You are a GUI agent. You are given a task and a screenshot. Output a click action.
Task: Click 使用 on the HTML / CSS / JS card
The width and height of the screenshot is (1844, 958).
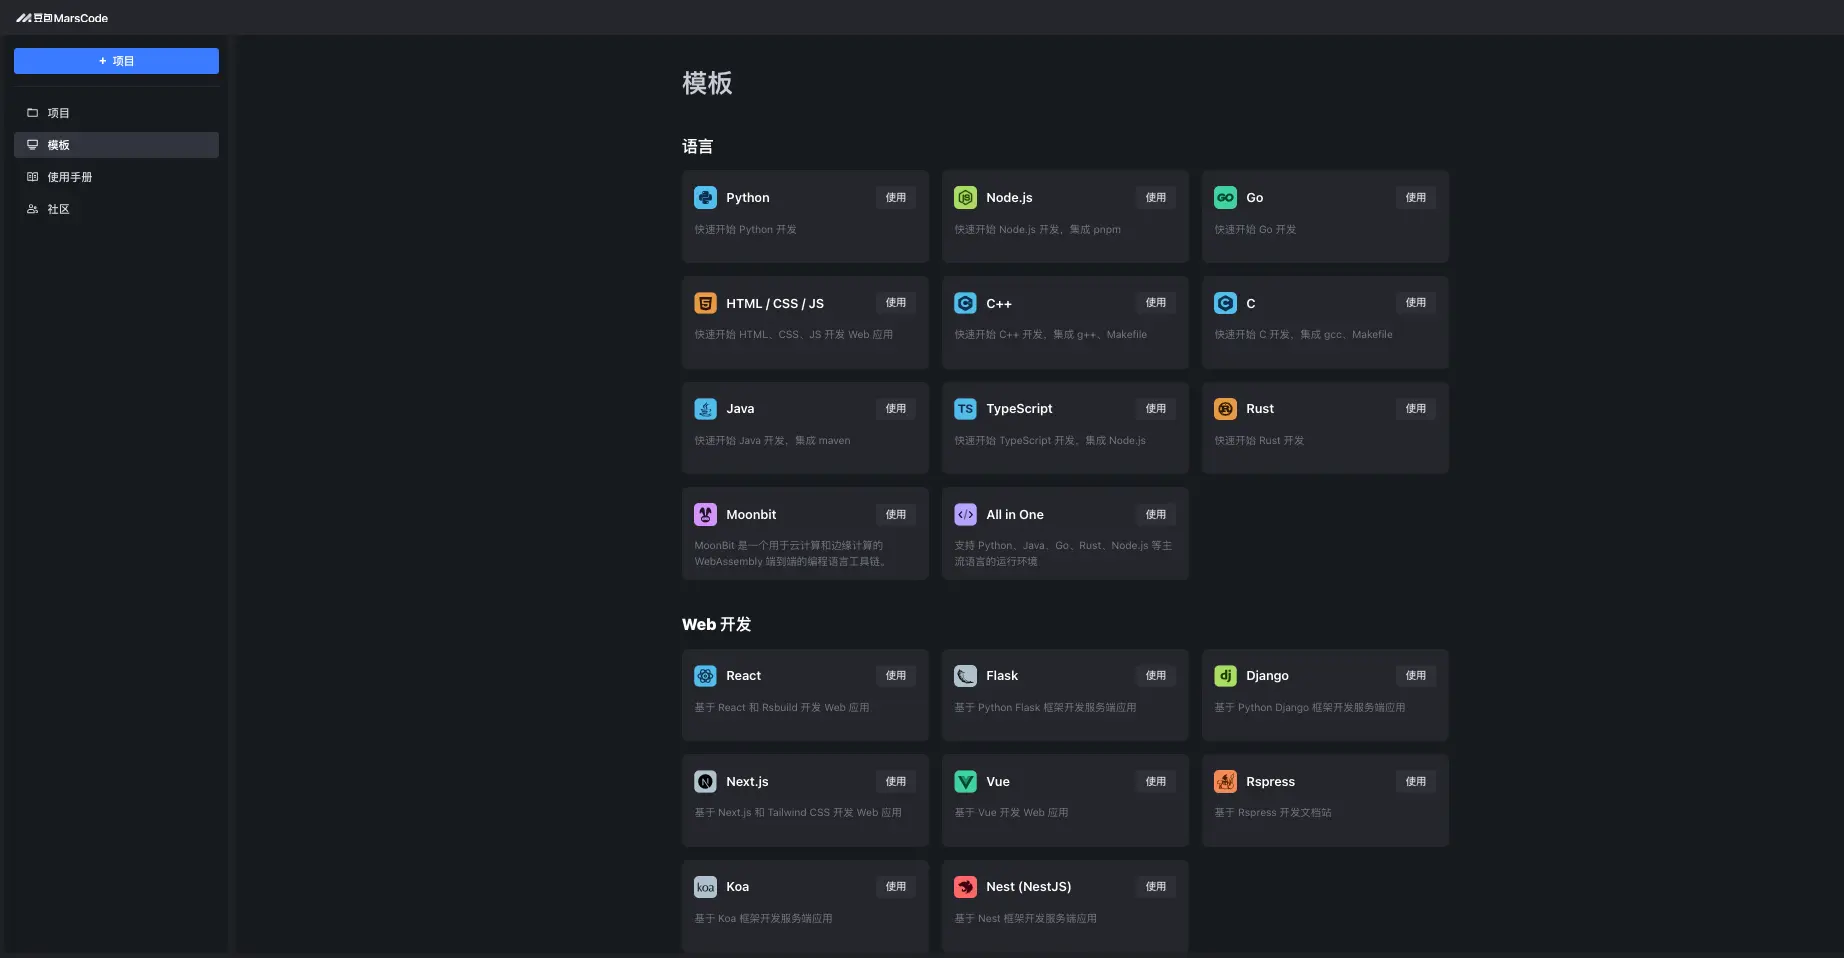(x=896, y=303)
